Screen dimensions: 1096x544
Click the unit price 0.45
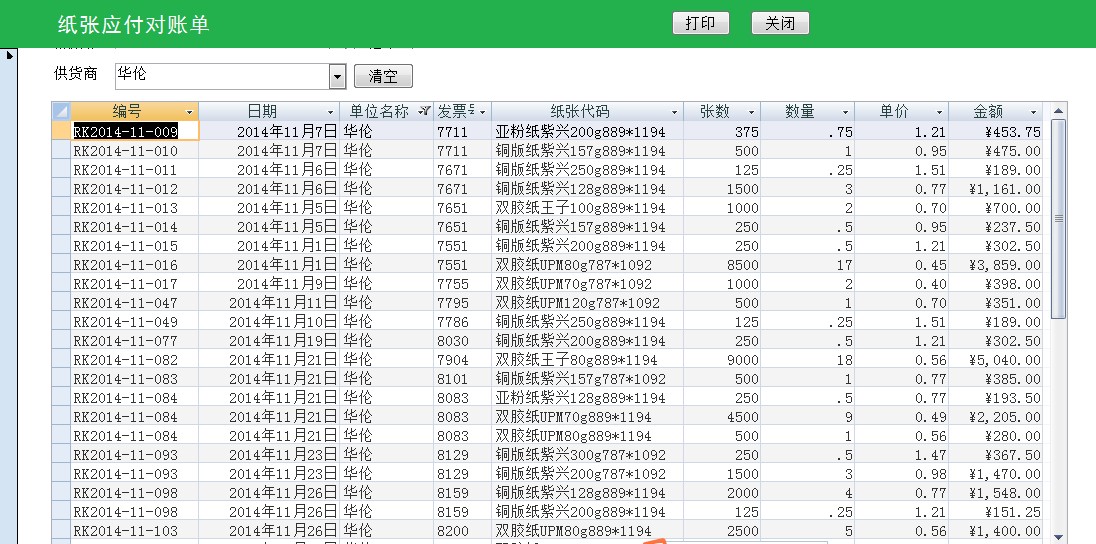tap(902, 265)
